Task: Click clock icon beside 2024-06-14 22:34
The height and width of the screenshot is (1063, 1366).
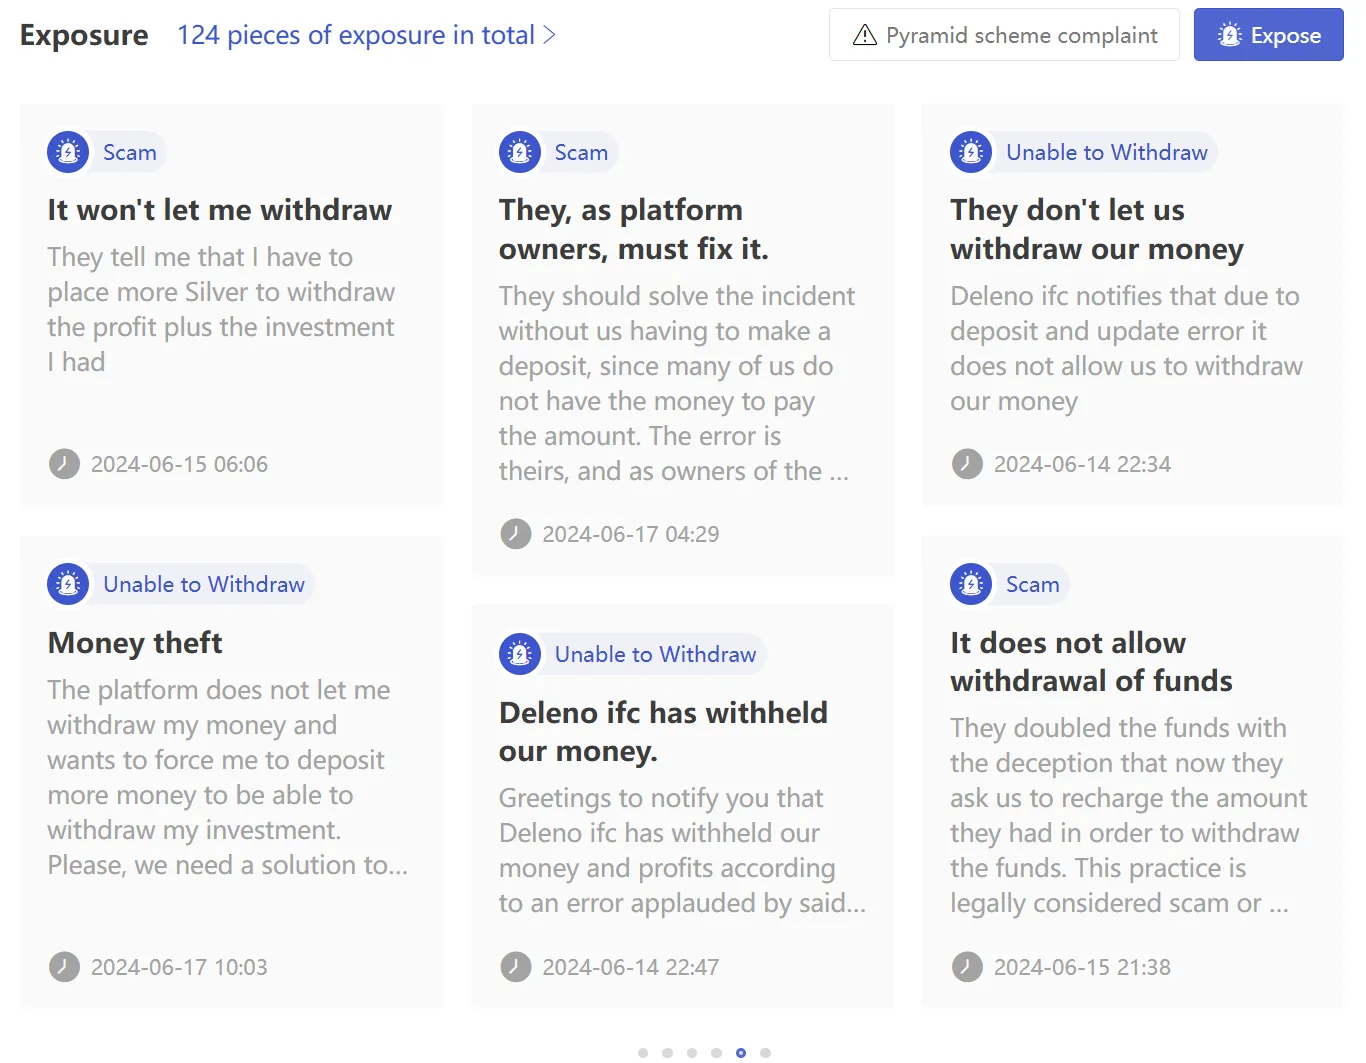Action: [967, 464]
